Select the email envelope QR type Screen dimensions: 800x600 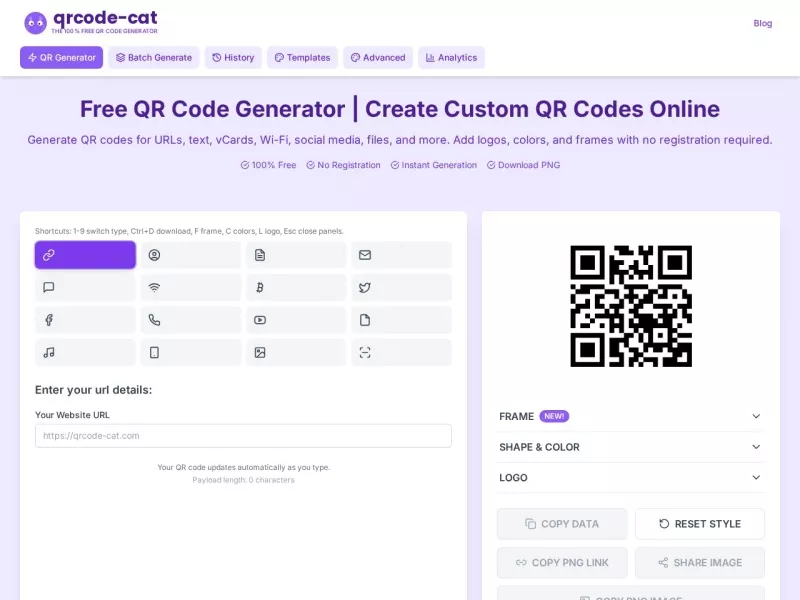click(x=402, y=255)
